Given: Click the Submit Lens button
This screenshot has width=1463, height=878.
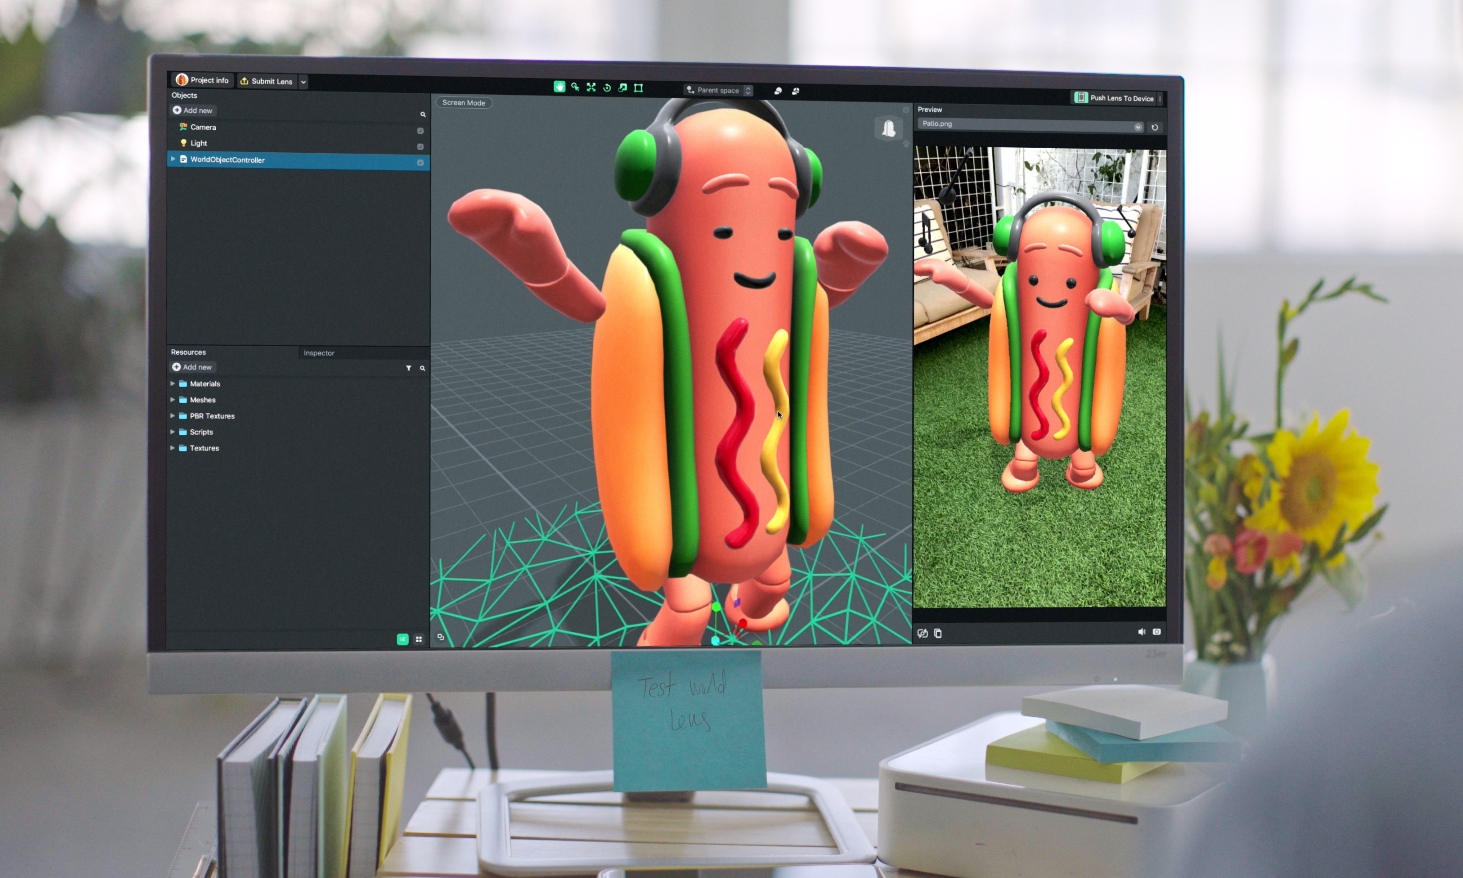Looking at the screenshot, I should pos(266,81).
